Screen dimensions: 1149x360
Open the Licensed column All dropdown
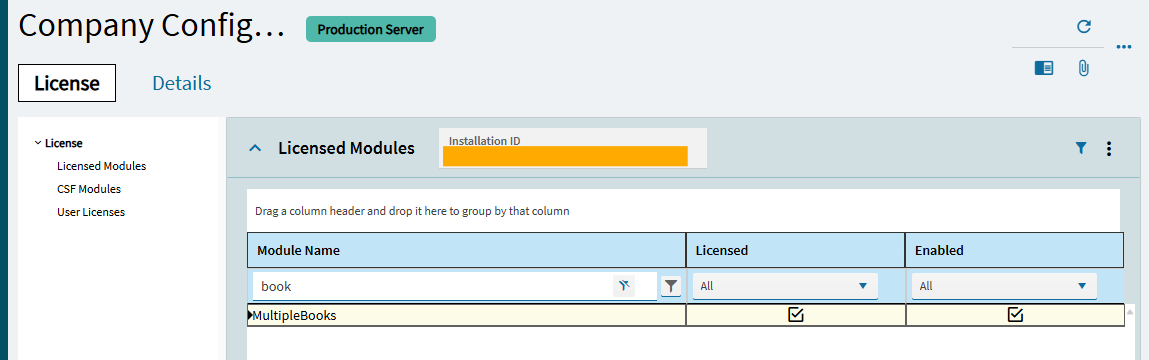point(784,286)
